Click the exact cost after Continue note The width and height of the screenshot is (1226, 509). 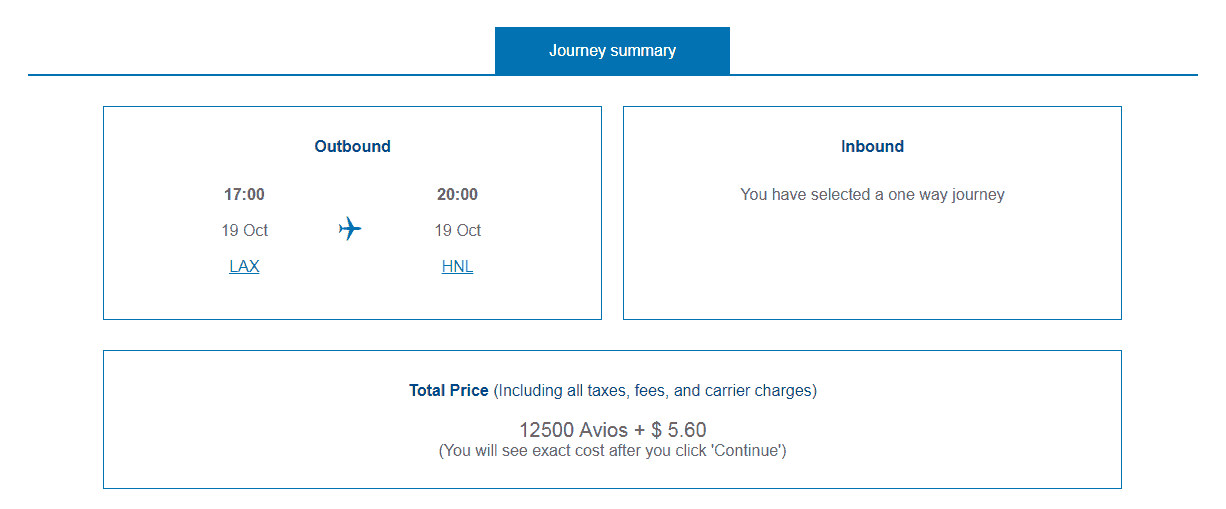point(612,451)
